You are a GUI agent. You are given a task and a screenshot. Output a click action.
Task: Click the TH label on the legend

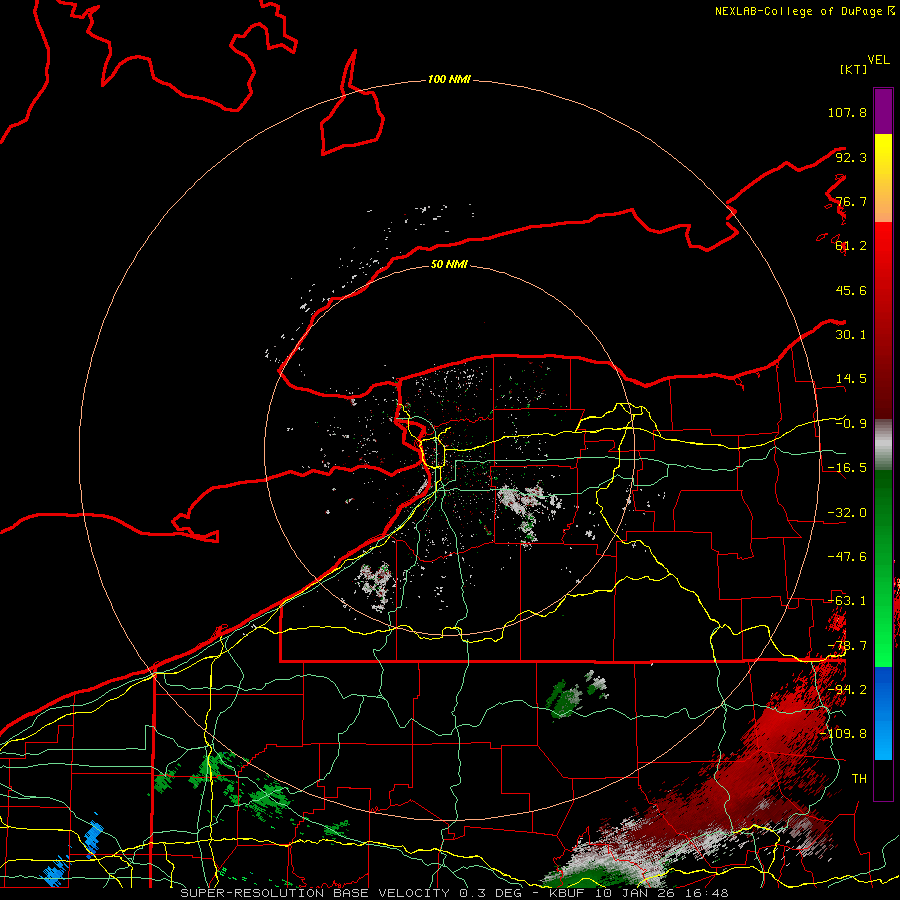[x=859, y=779]
